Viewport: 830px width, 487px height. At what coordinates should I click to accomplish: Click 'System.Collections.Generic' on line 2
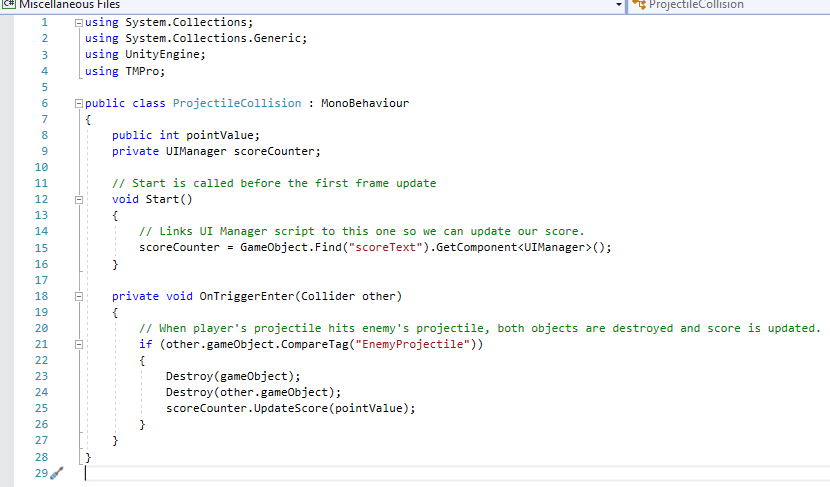pyautogui.click(x=213, y=38)
